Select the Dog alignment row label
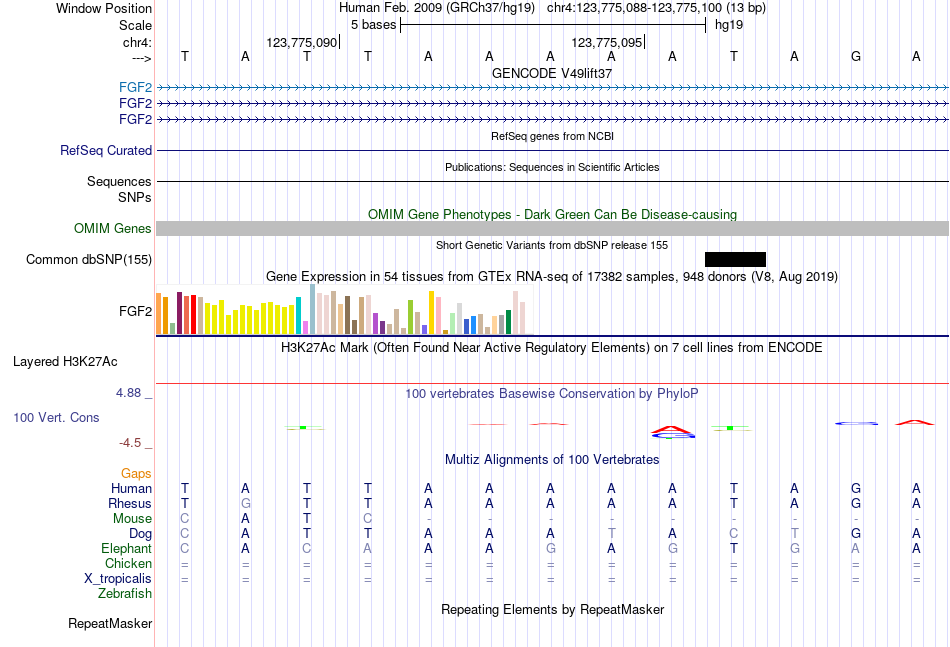 tap(141, 534)
